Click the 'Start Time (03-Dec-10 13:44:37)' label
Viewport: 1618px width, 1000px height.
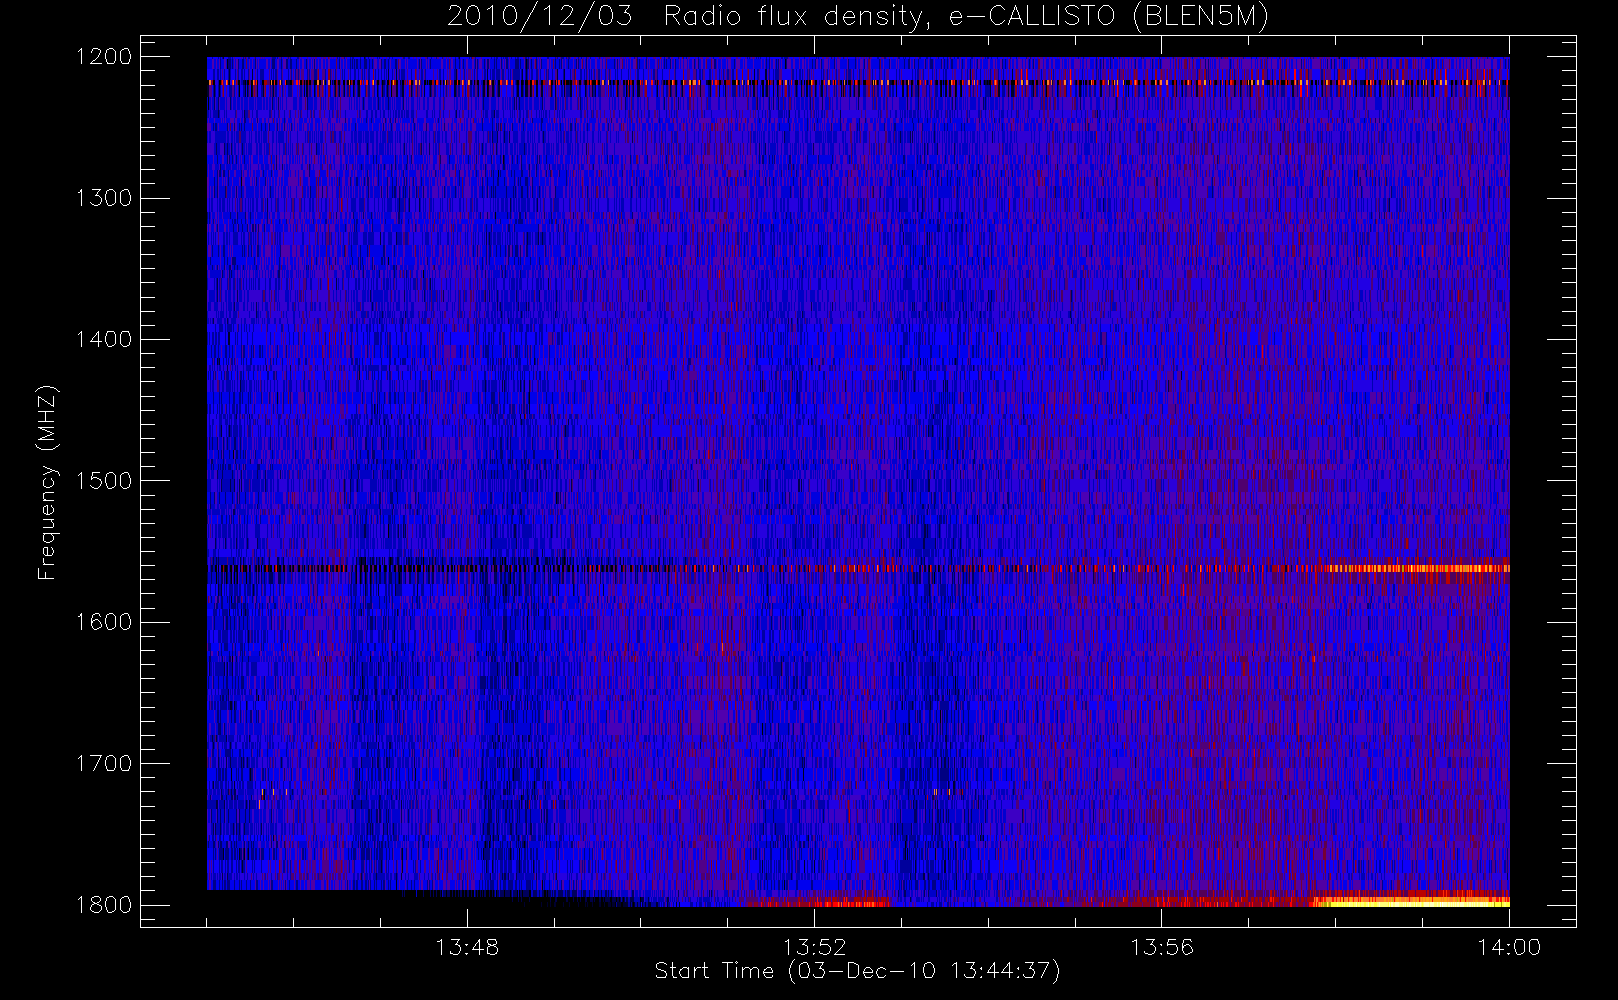857,971
